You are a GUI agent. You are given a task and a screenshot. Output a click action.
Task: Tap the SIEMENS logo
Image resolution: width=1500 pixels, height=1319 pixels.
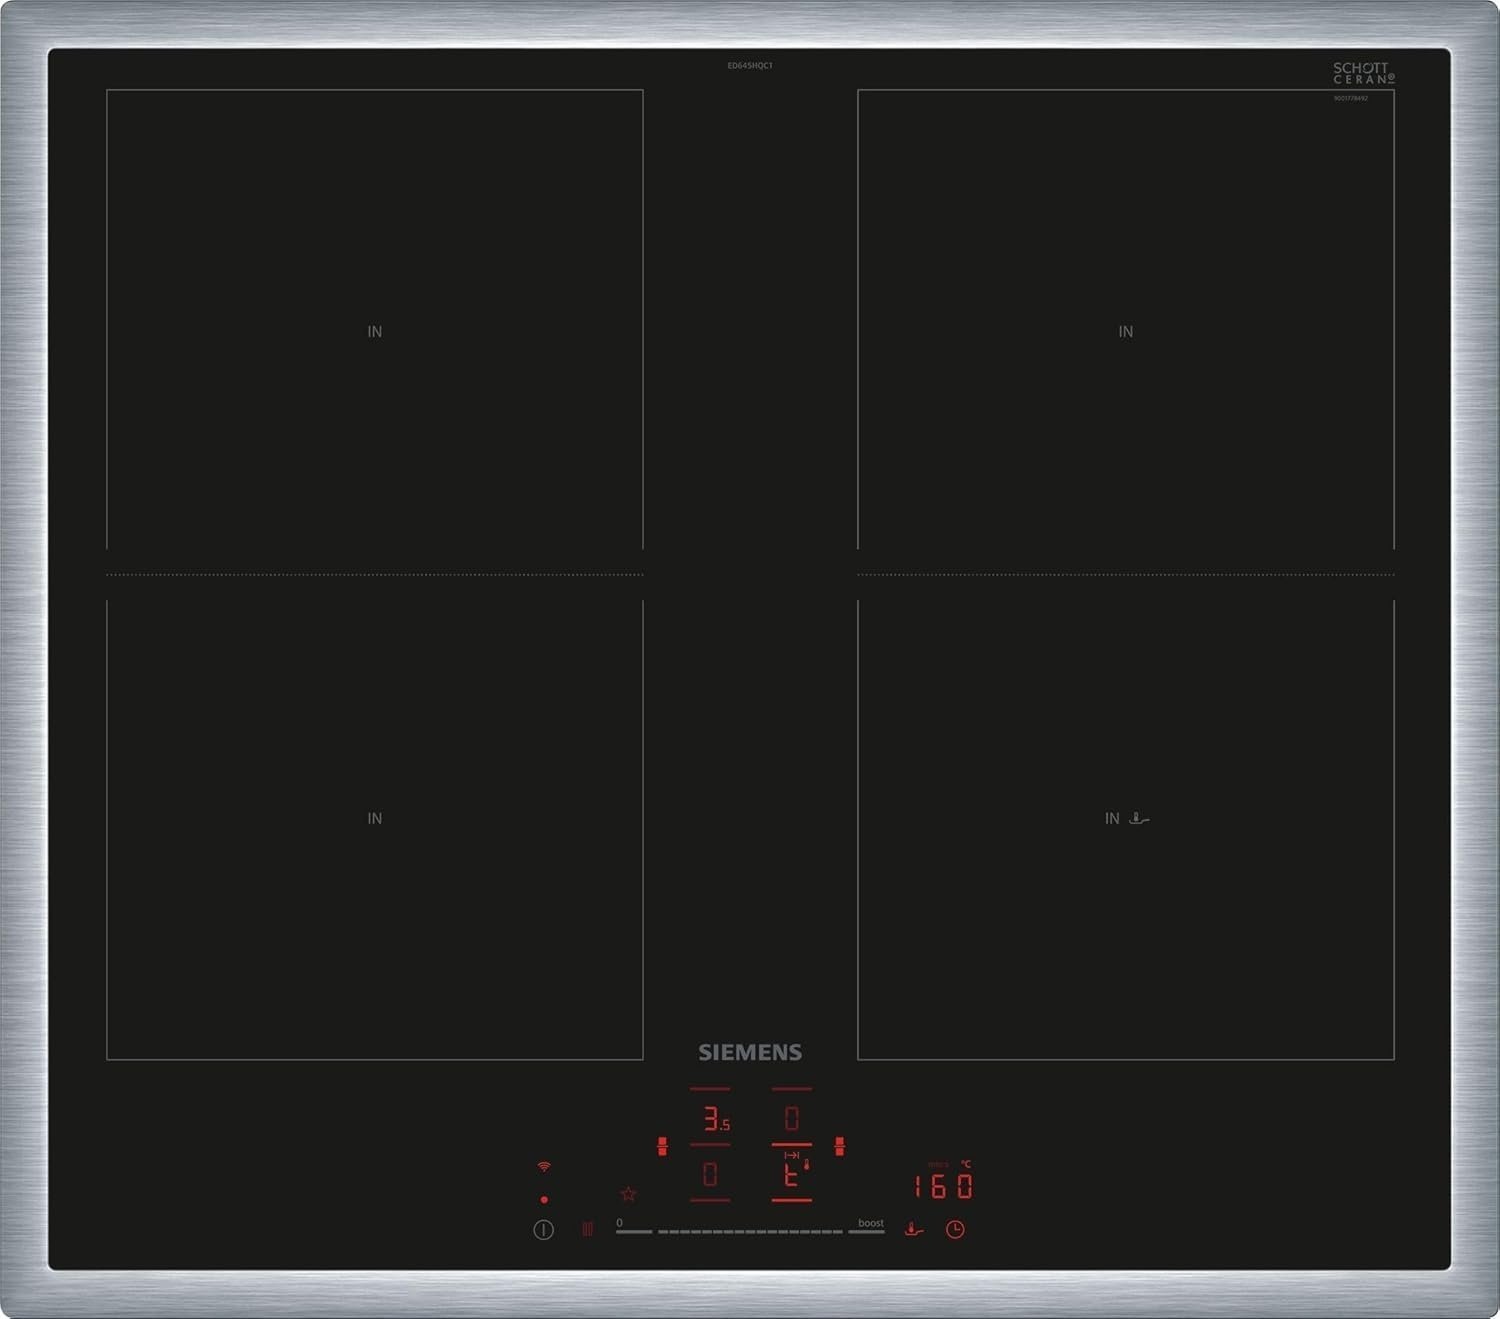(x=750, y=1052)
